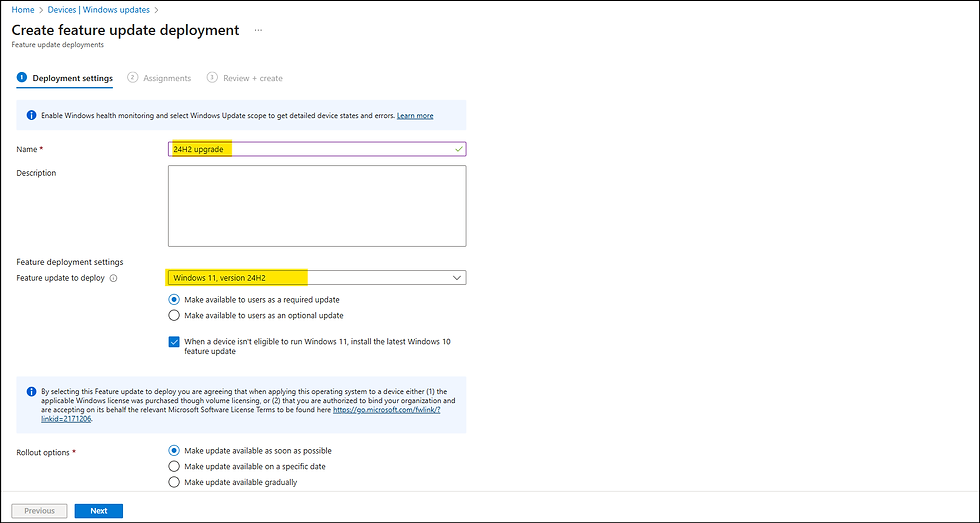The image size is (980, 523).
Task: Select Make available to users as an optional update
Action: 174,316
